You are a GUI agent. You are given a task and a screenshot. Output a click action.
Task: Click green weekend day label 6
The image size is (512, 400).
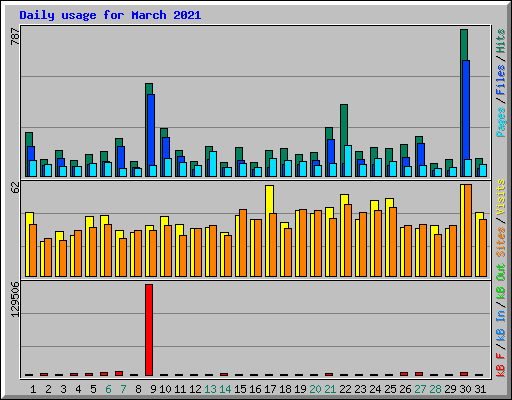click(x=108, y=389)
